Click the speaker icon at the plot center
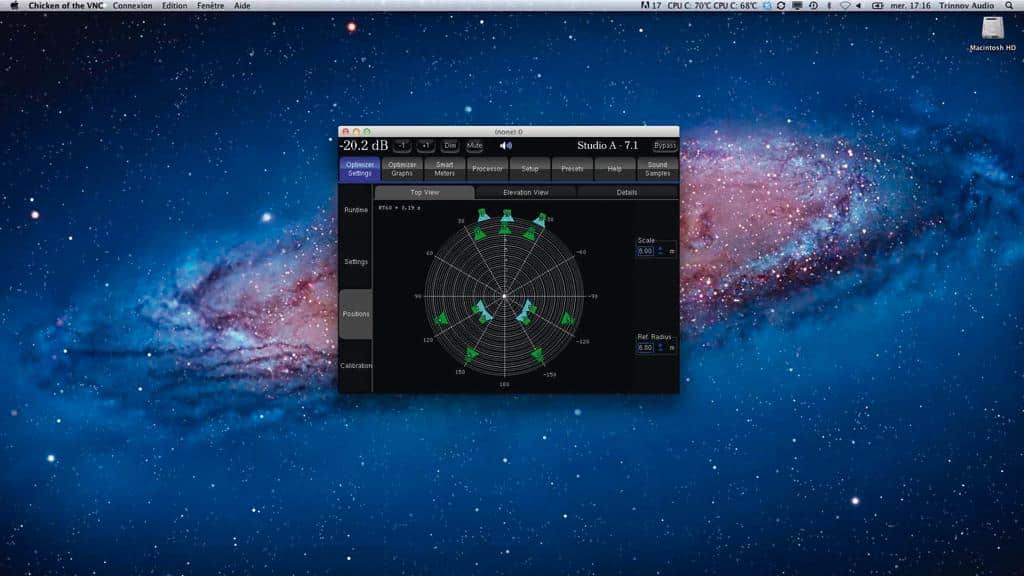This screenshot has width=1024, height=576. [503, 294]
